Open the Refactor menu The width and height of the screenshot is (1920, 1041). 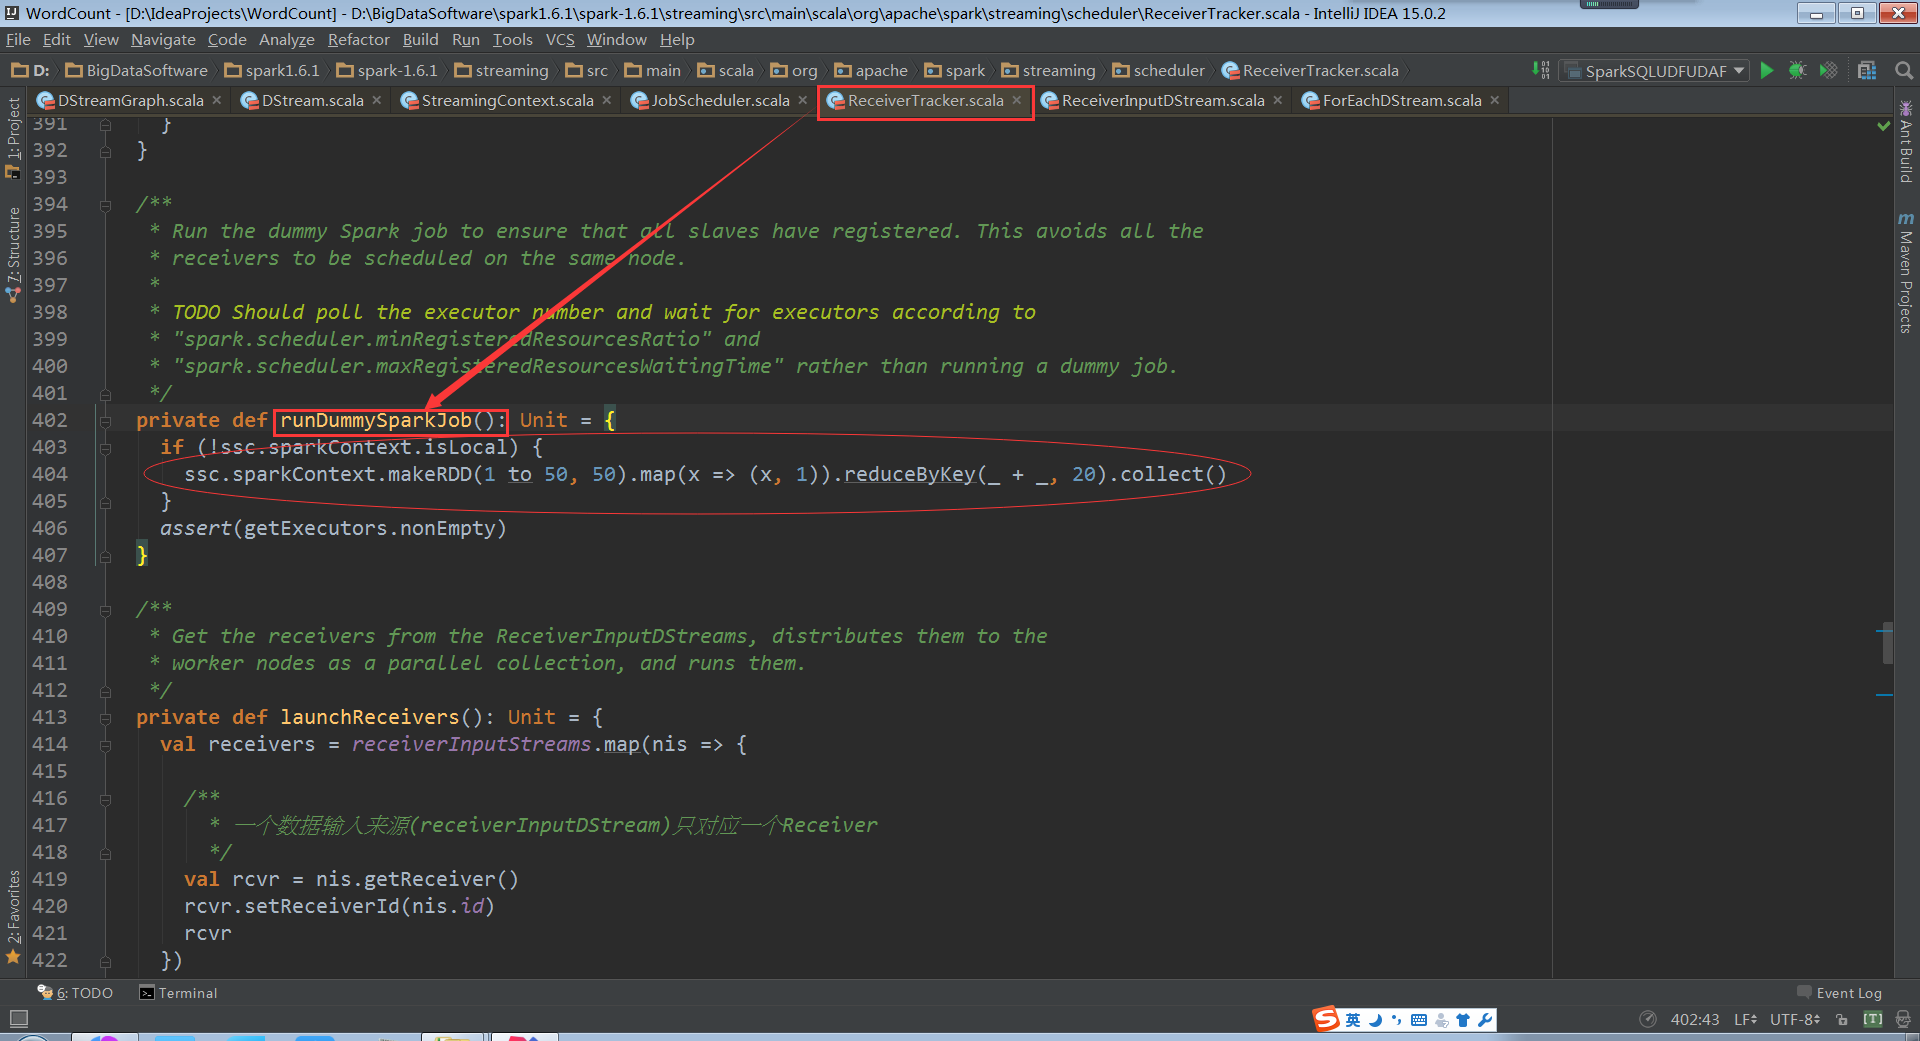[358, 40]
